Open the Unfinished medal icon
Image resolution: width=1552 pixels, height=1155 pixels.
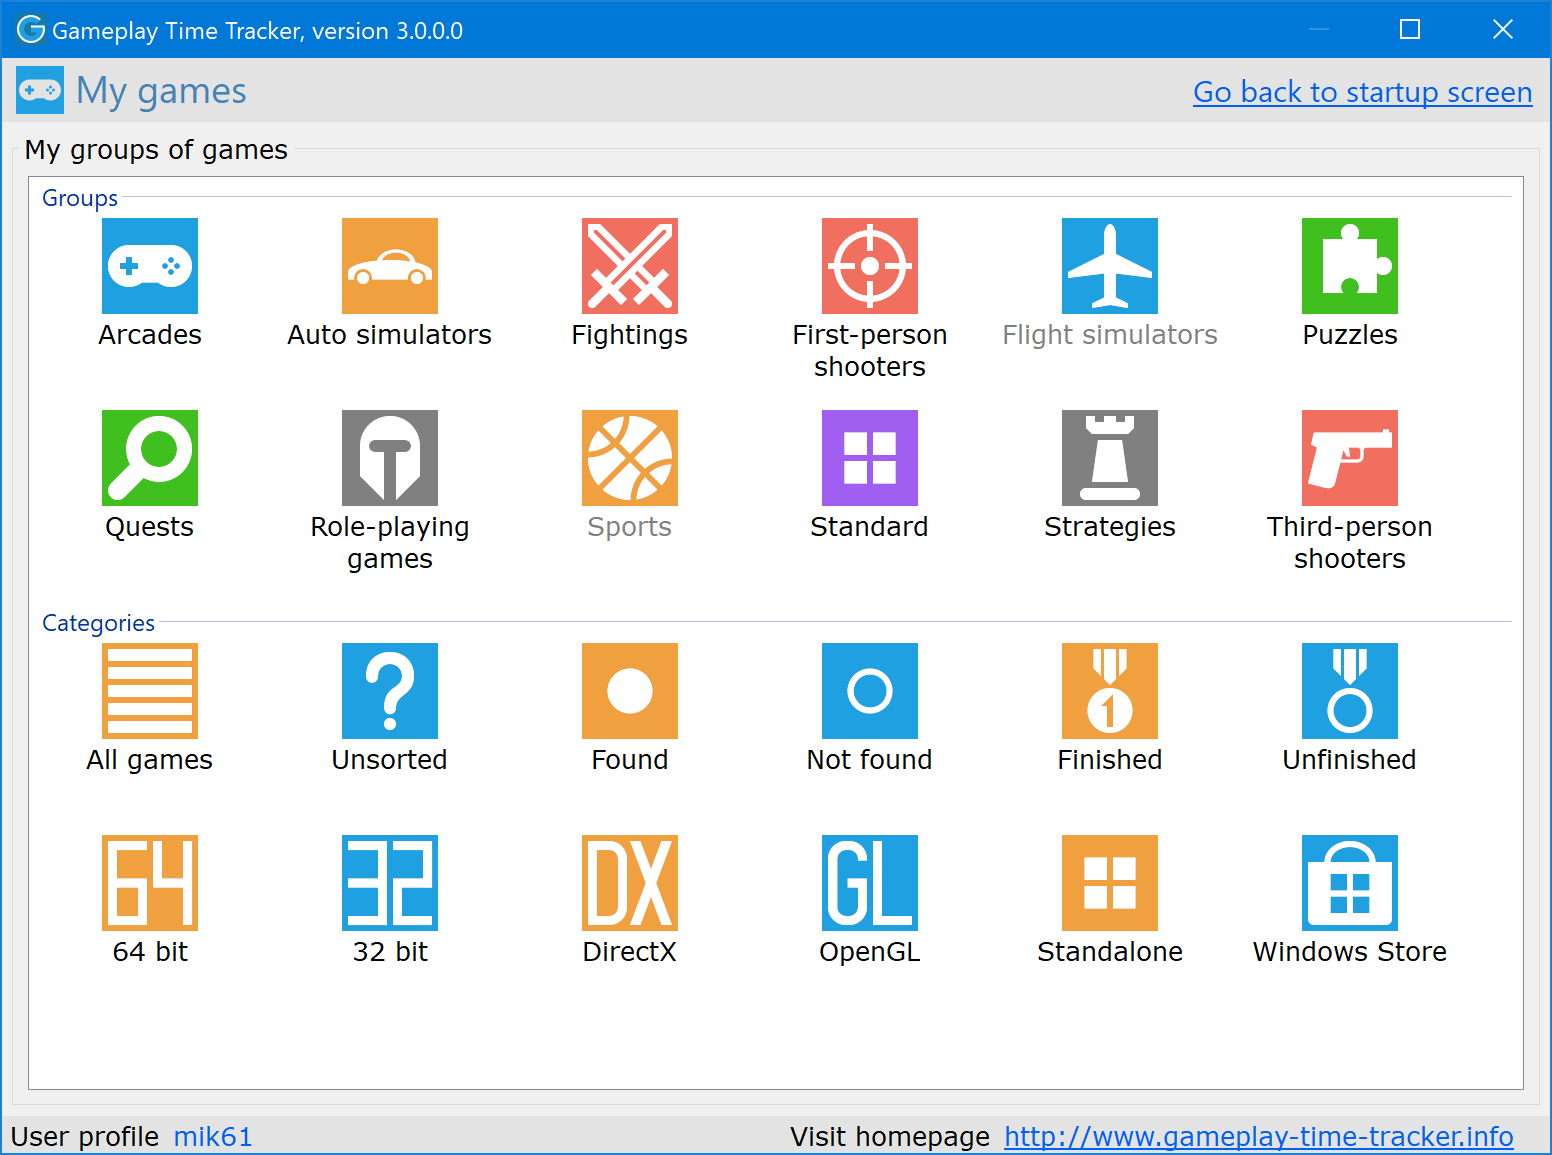1350,691
